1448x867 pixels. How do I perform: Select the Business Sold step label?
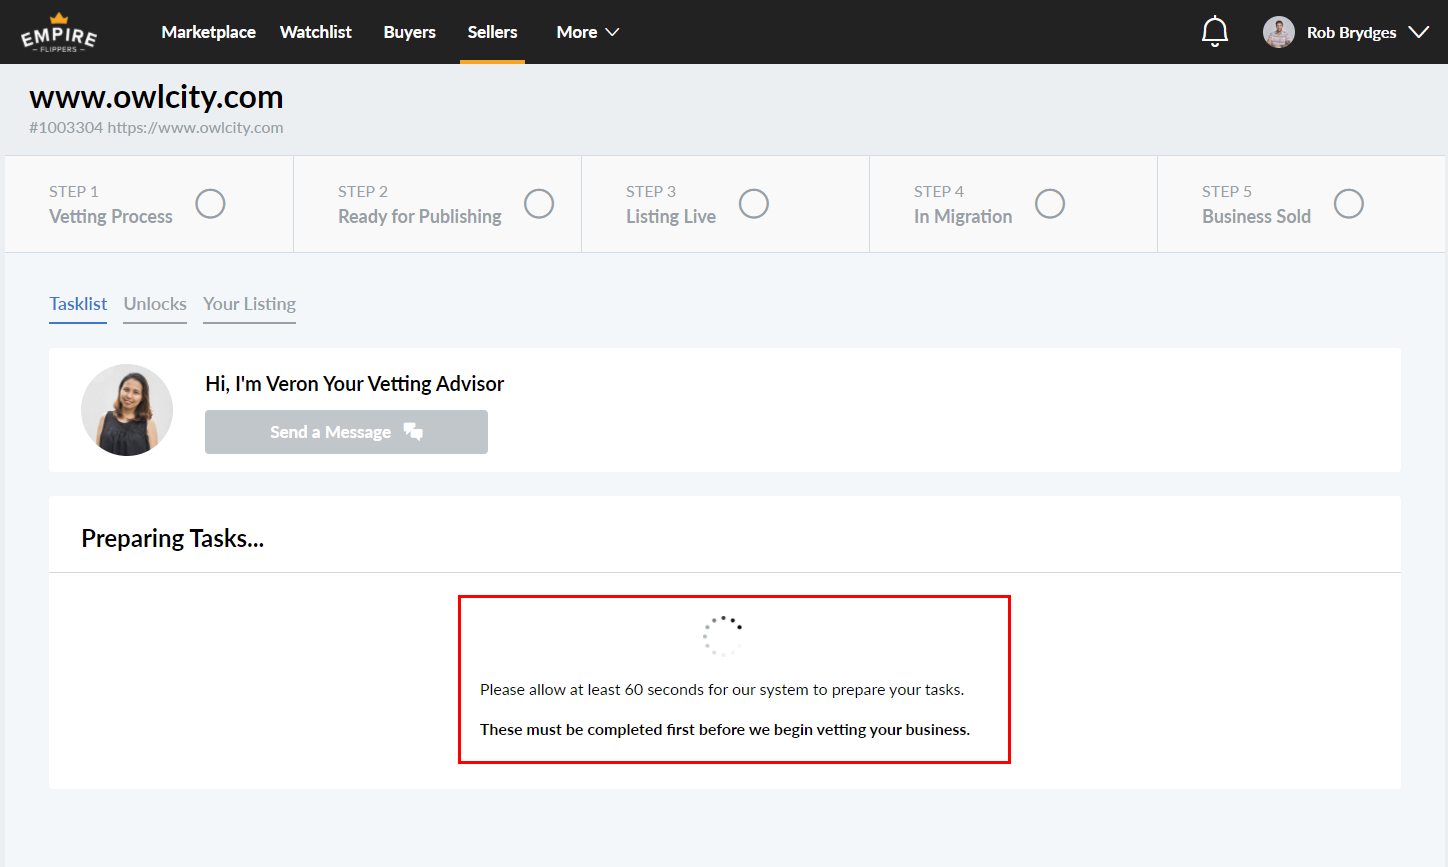coord(1256,217)
